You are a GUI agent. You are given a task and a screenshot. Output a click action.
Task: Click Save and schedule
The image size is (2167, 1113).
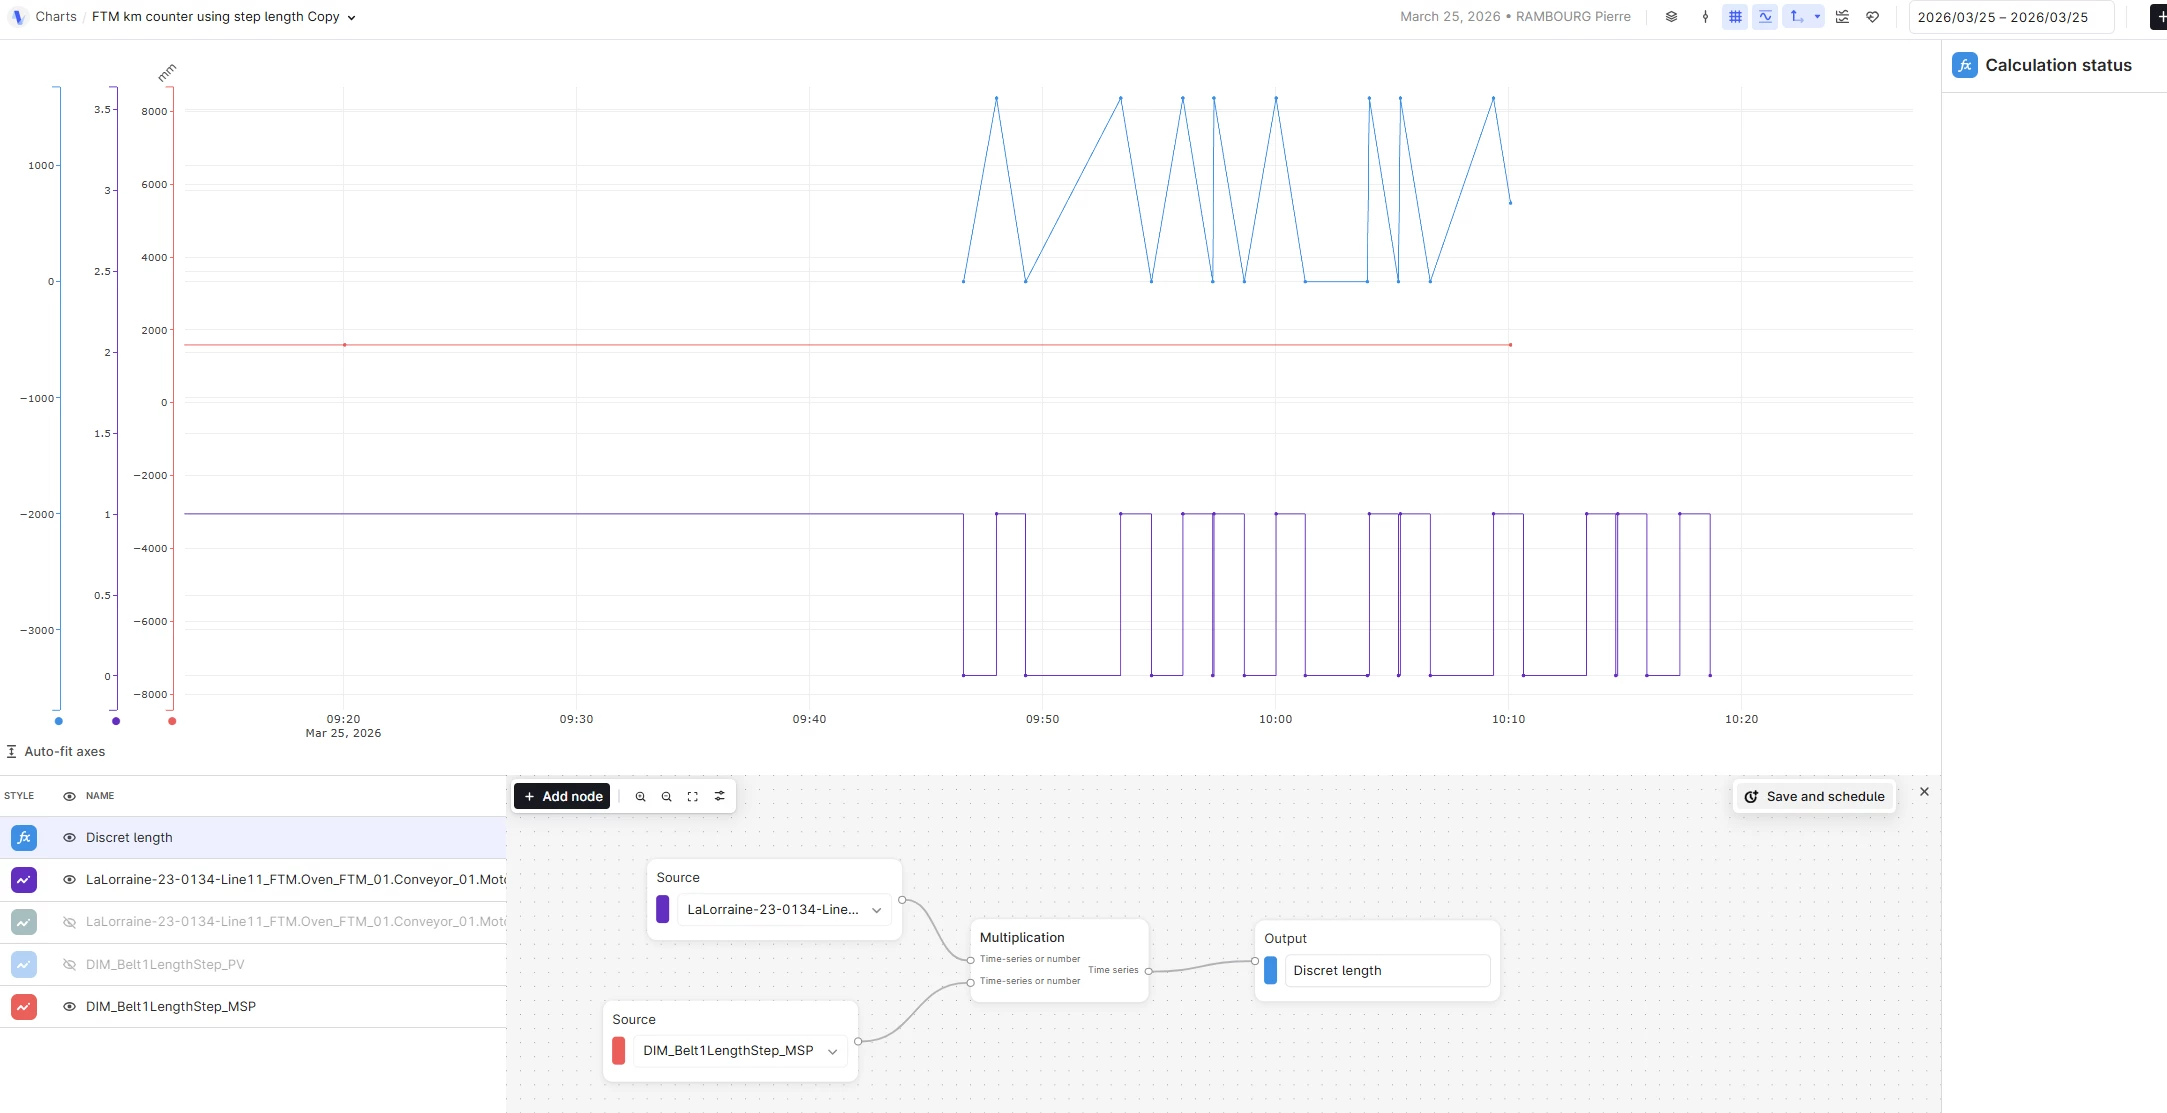[x=1814, y=797]
